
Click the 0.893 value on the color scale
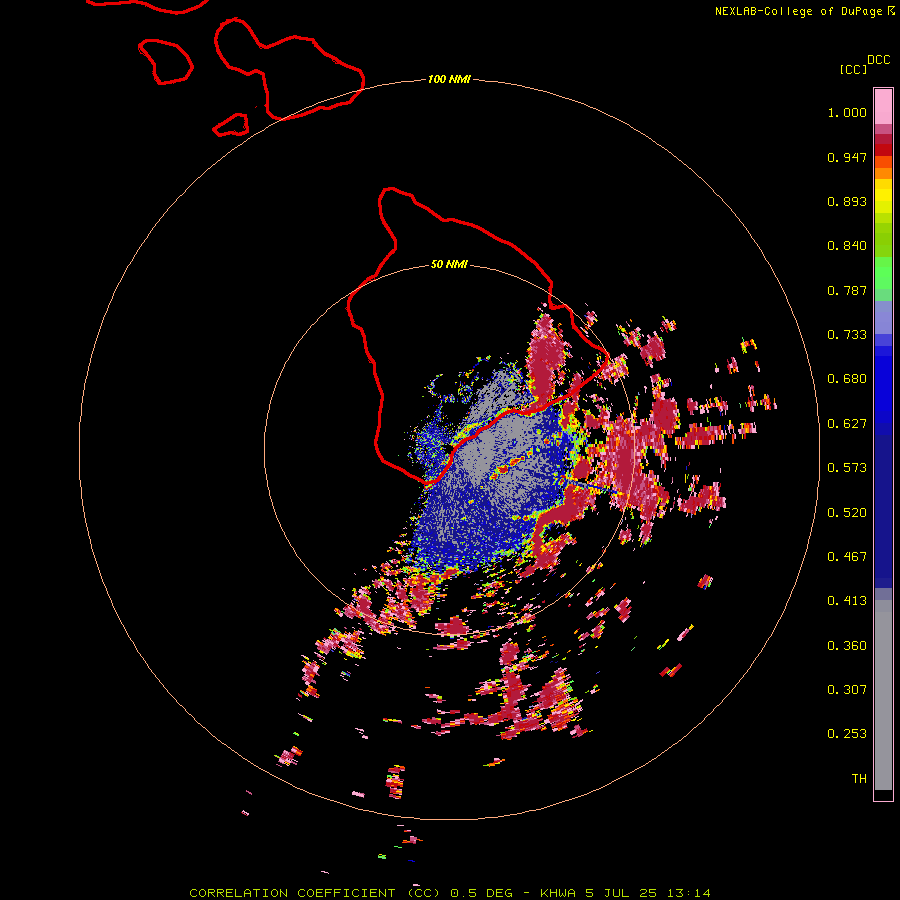pyautogui.click(x=847, y=201)
